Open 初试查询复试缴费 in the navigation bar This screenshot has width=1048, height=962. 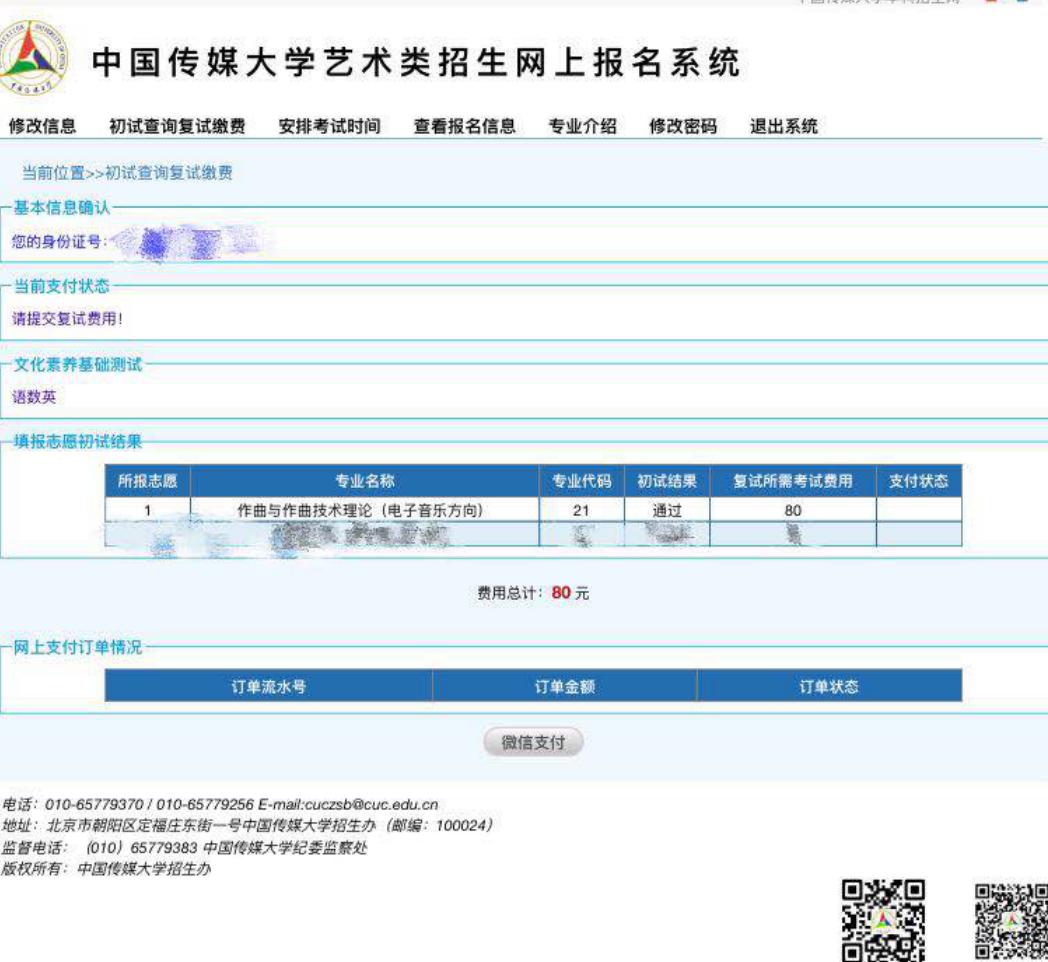tap(177, 126)
